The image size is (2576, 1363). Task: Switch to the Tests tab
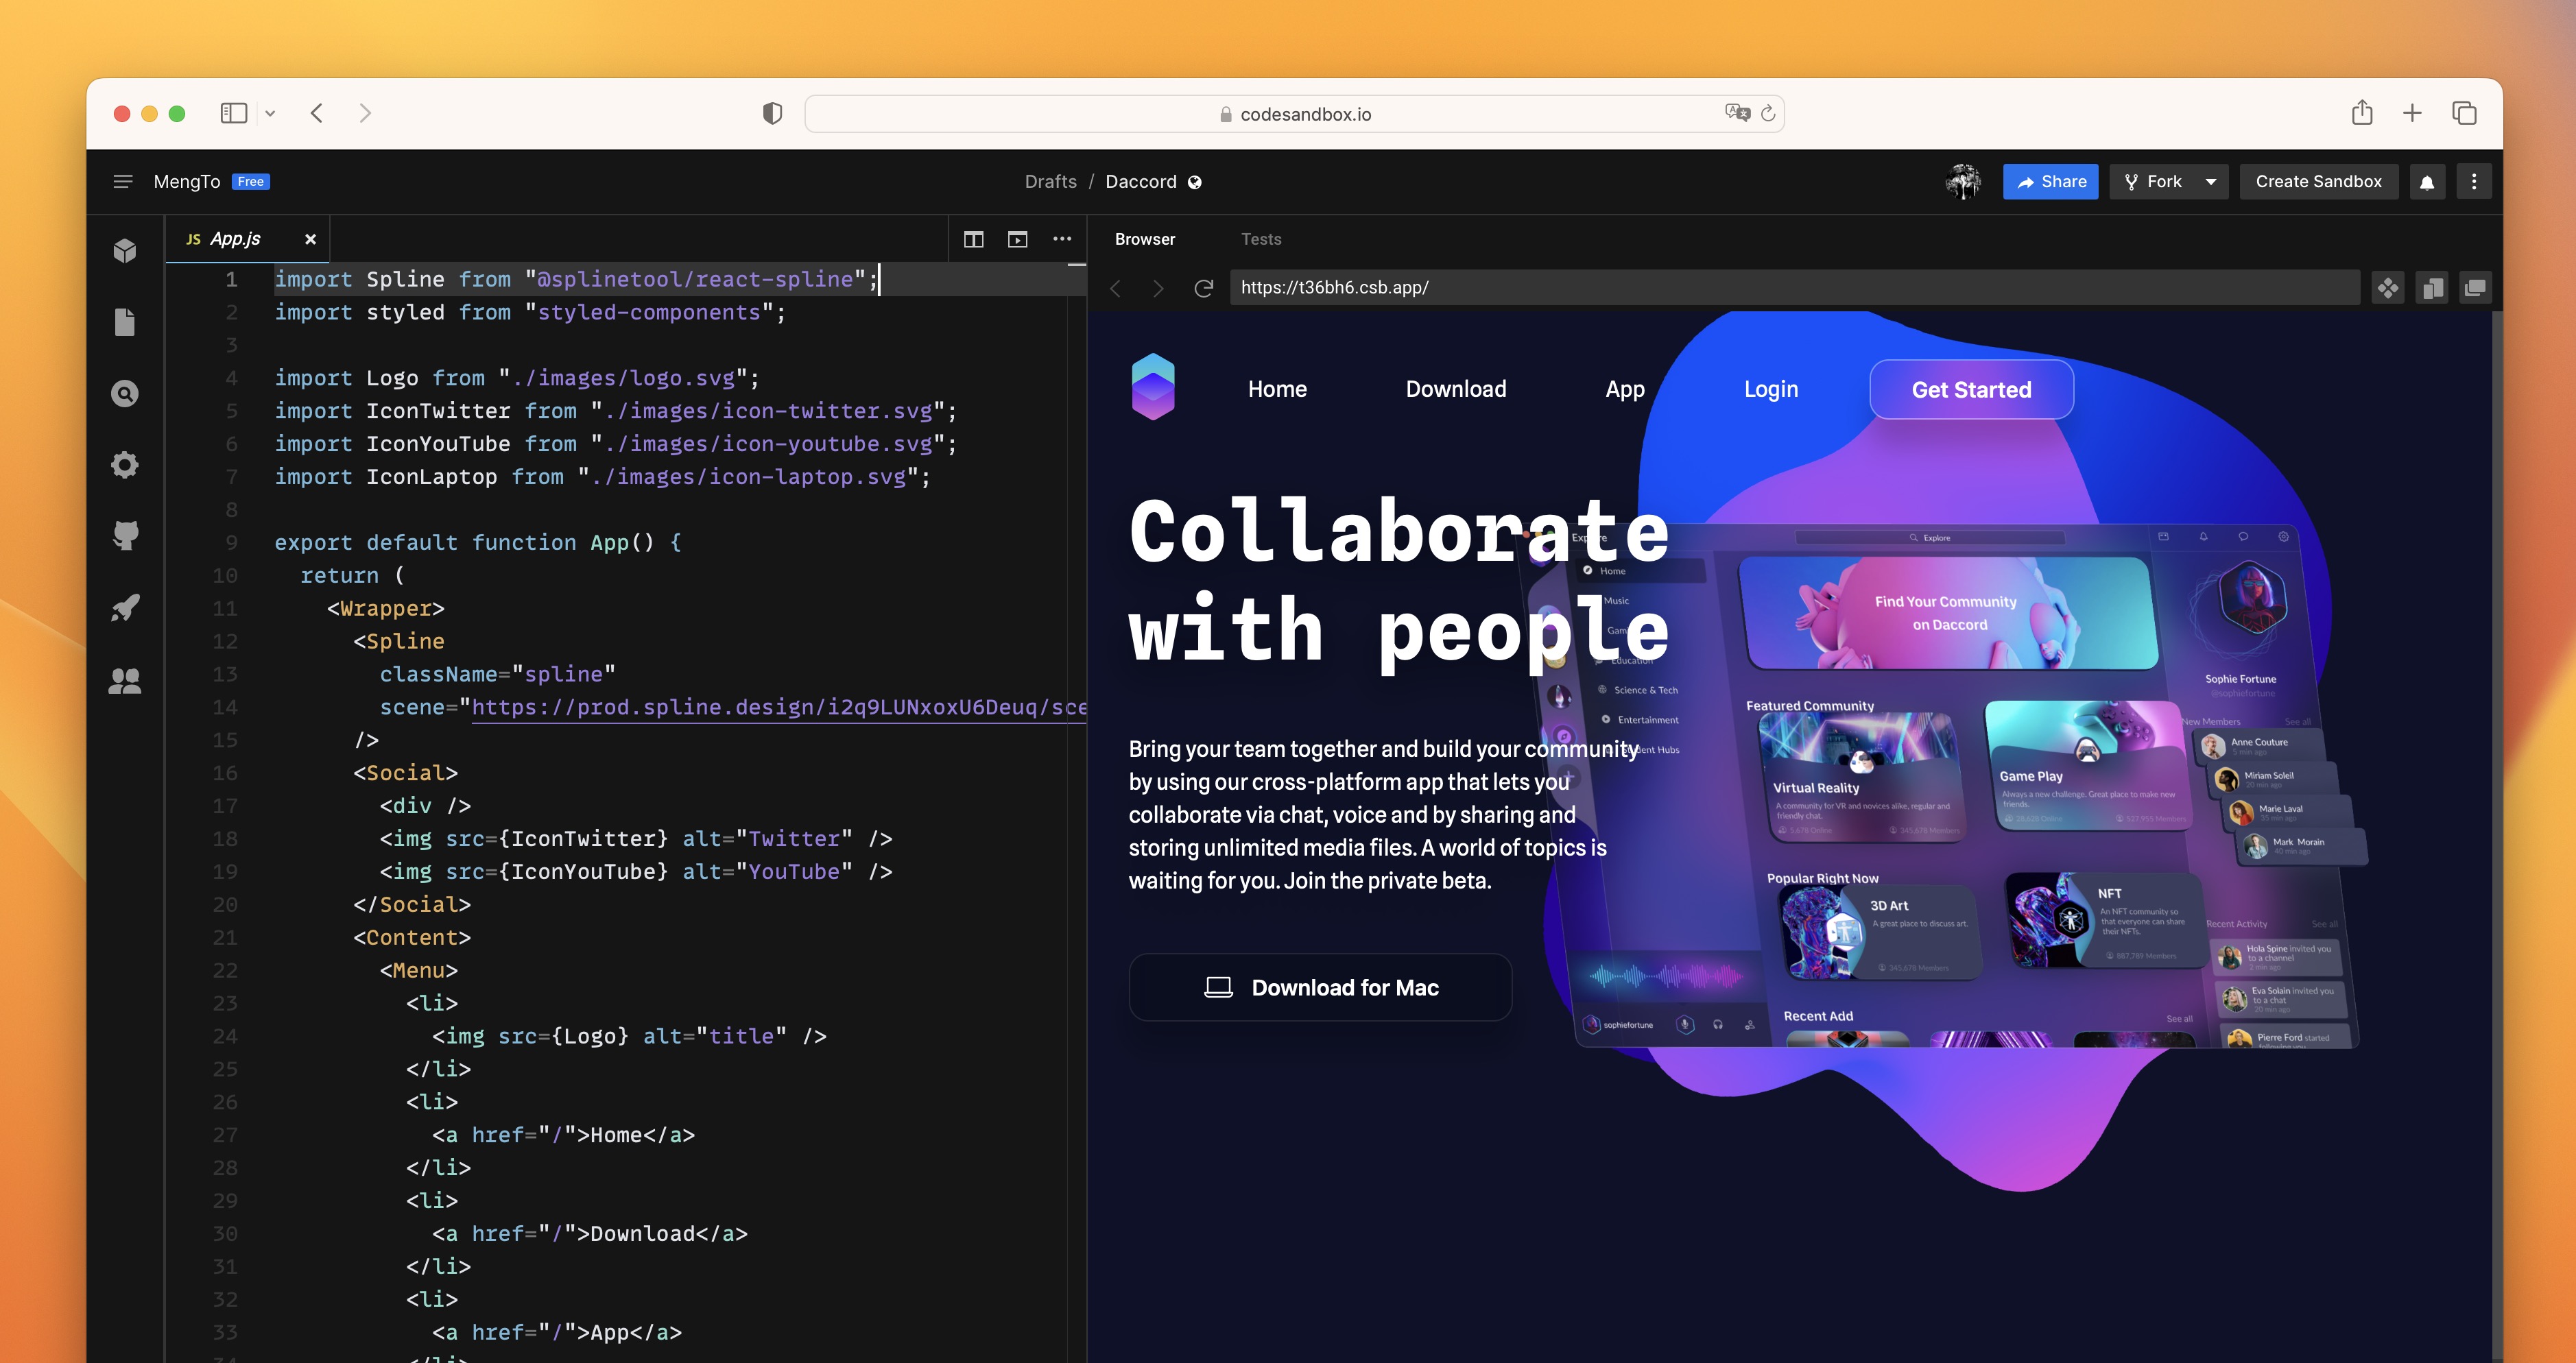(x=1261, y=239)
